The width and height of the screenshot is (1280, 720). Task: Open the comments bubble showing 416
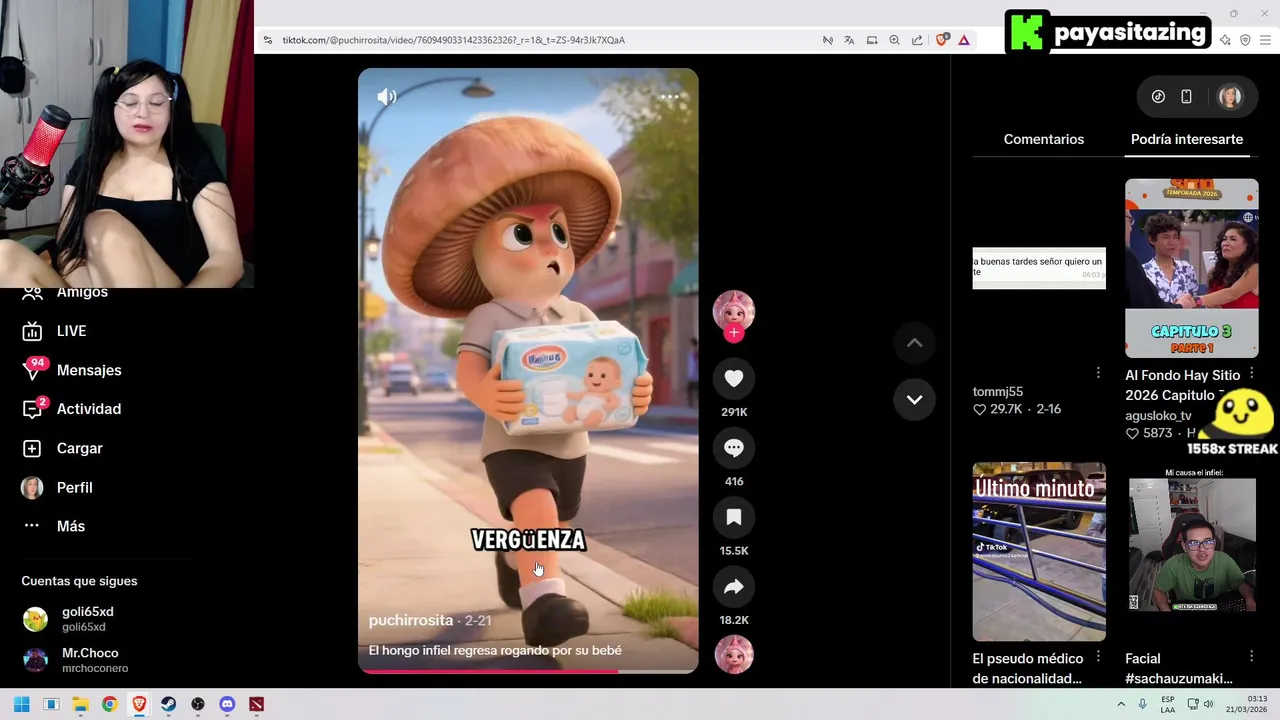click(733, 447)
